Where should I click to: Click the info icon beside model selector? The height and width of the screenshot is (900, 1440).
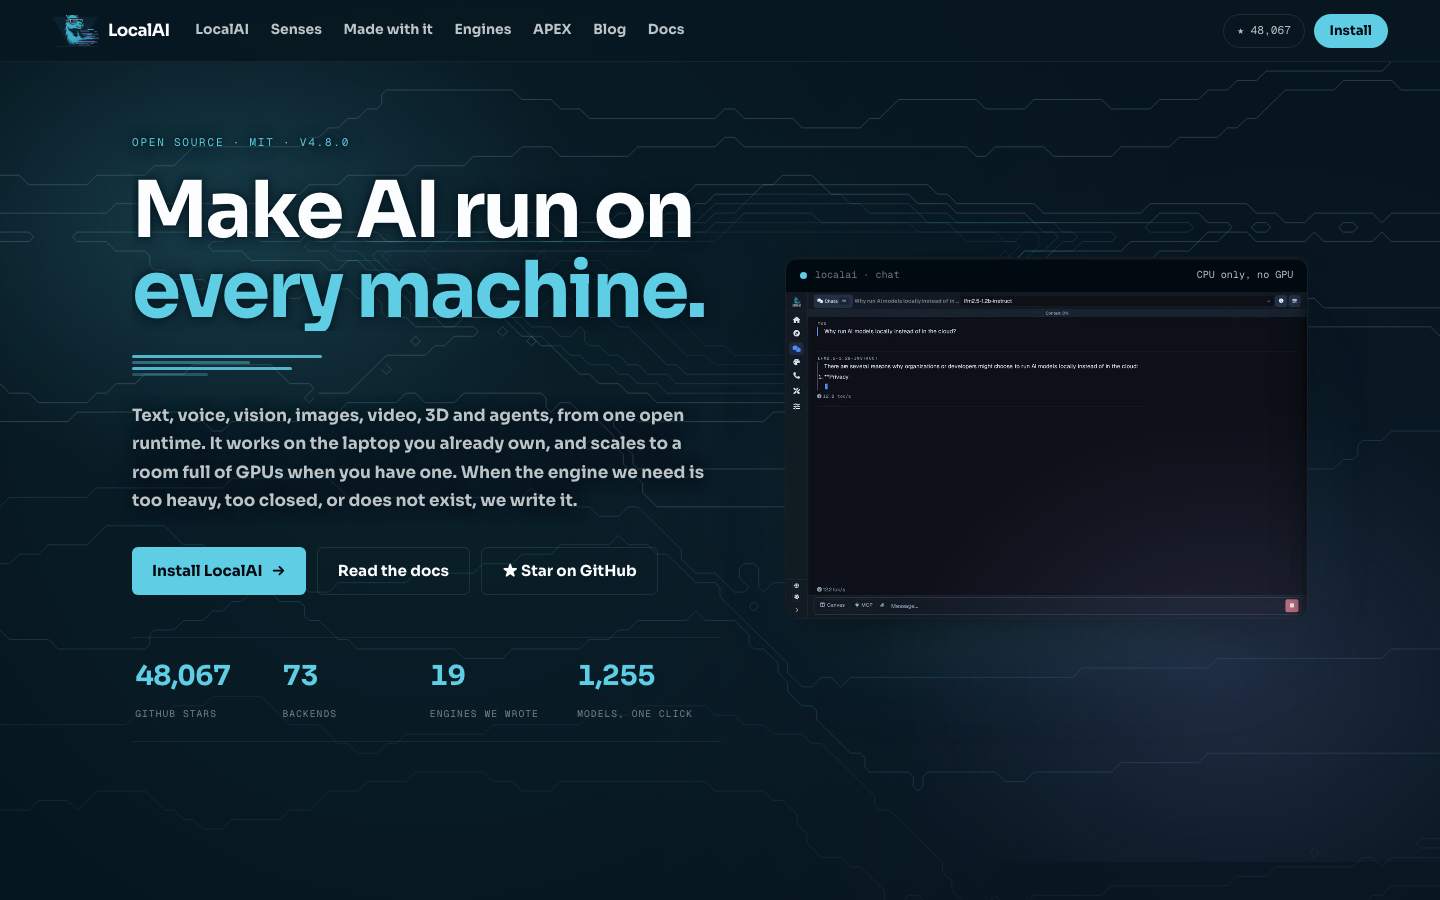coord(1281,301)
